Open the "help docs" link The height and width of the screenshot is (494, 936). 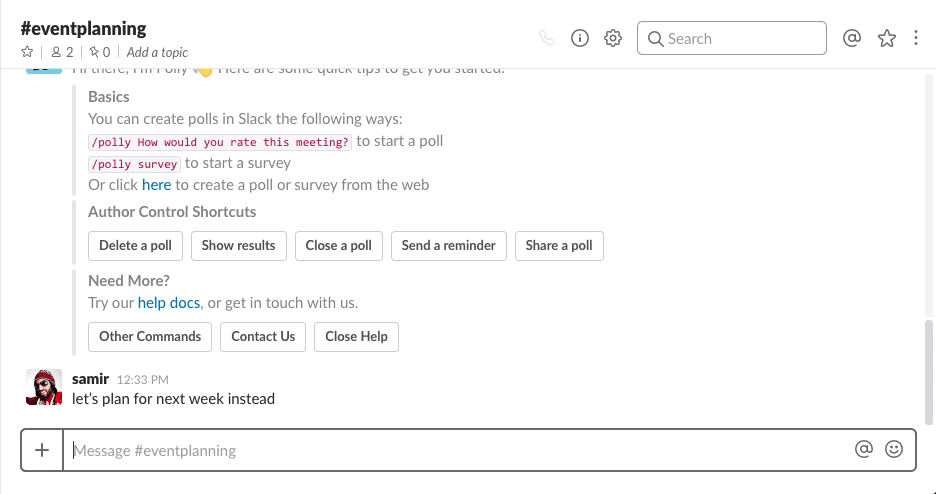click(169, 303)
